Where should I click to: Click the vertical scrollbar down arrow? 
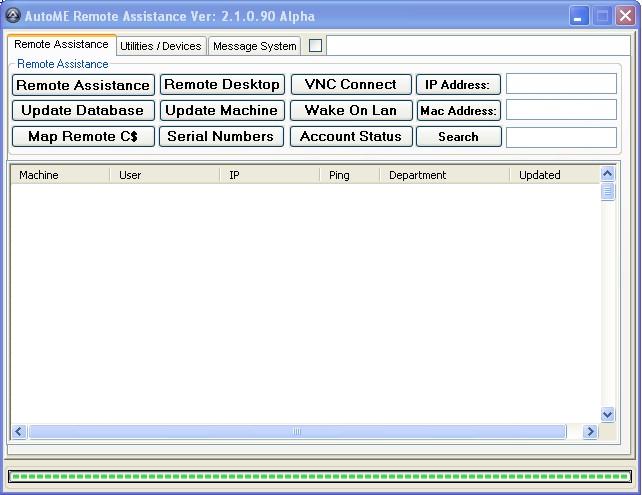tap(608, 414)
